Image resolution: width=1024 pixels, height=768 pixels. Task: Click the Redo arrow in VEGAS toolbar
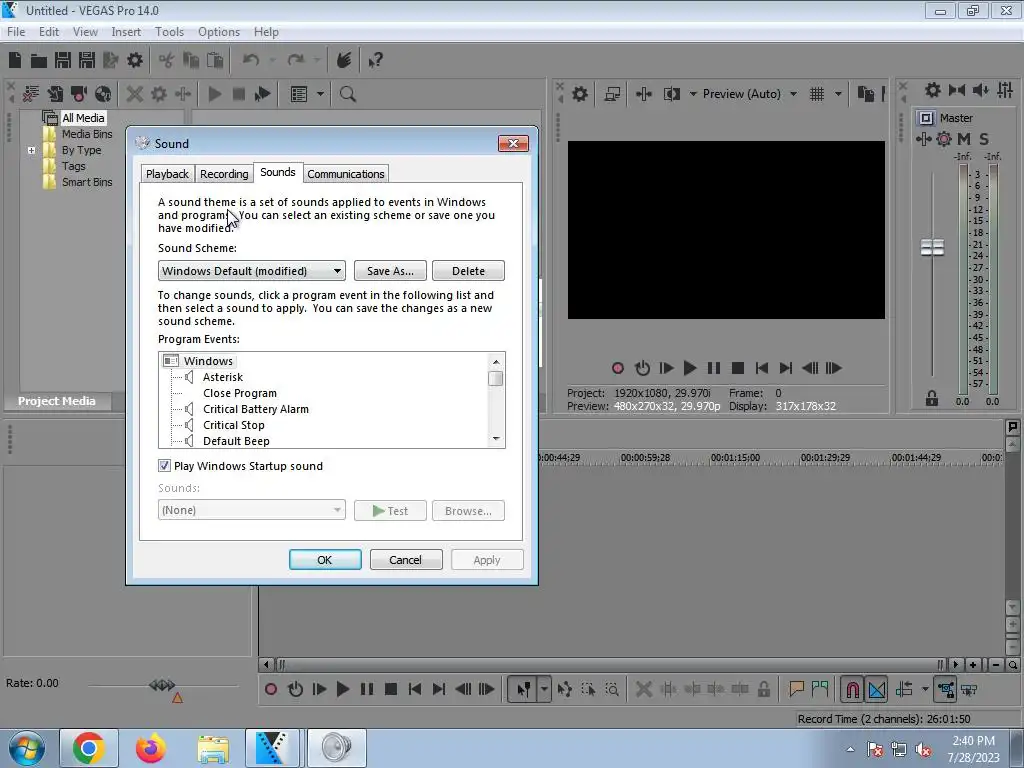click(296, 60)
